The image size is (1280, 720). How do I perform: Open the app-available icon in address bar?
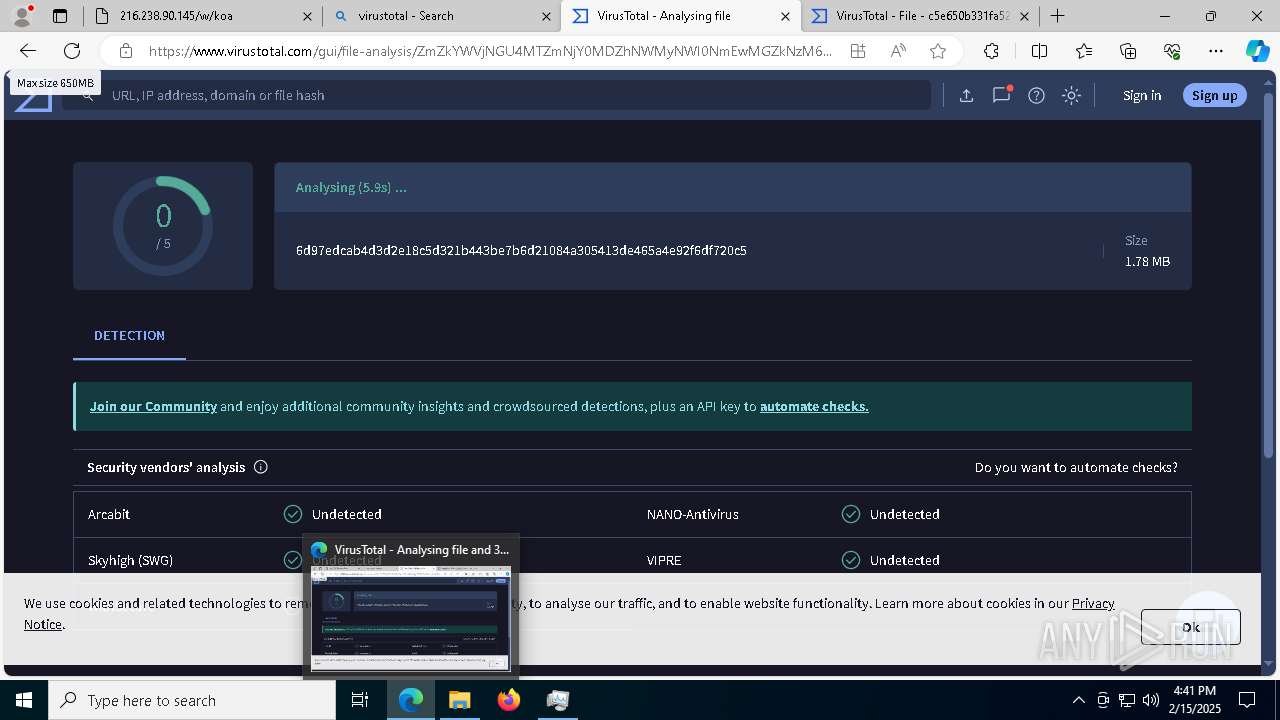[x=858, y=51]
